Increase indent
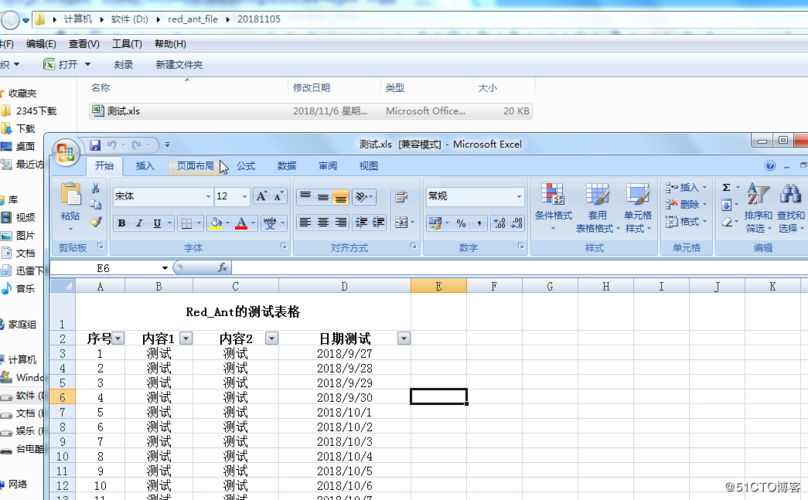This screenshot has height=500, width=808. [379, 223]
